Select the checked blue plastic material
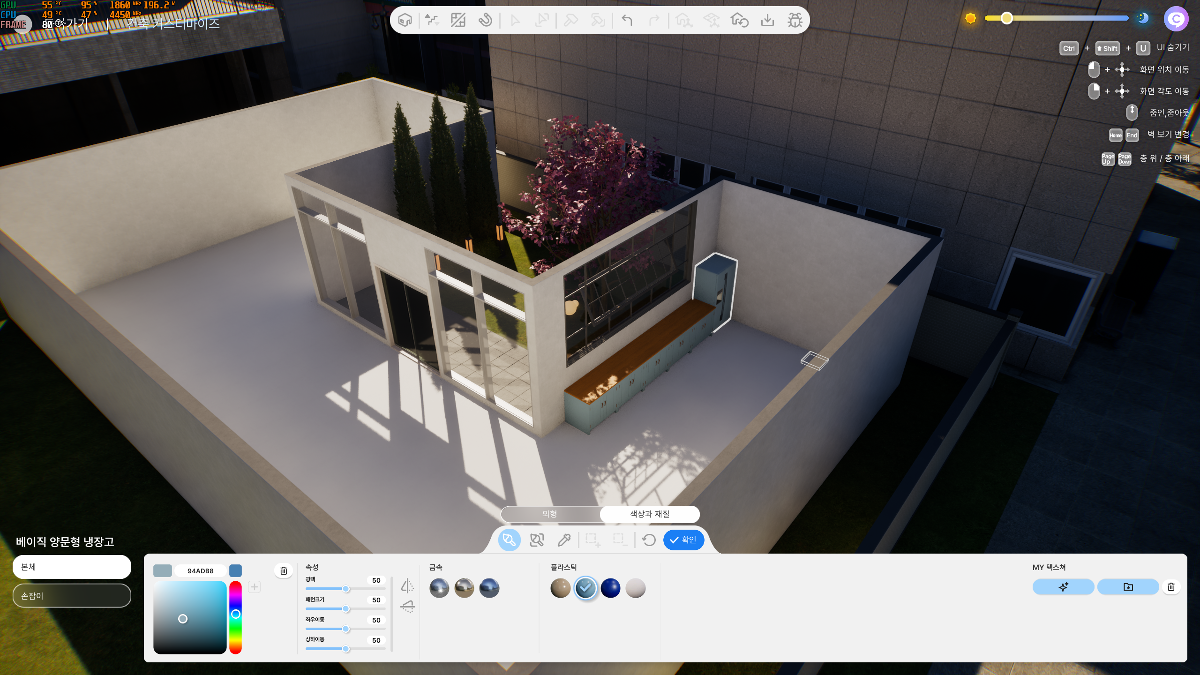The width and height of the screenshot is (1200, 675). click(x=586, y=588)
